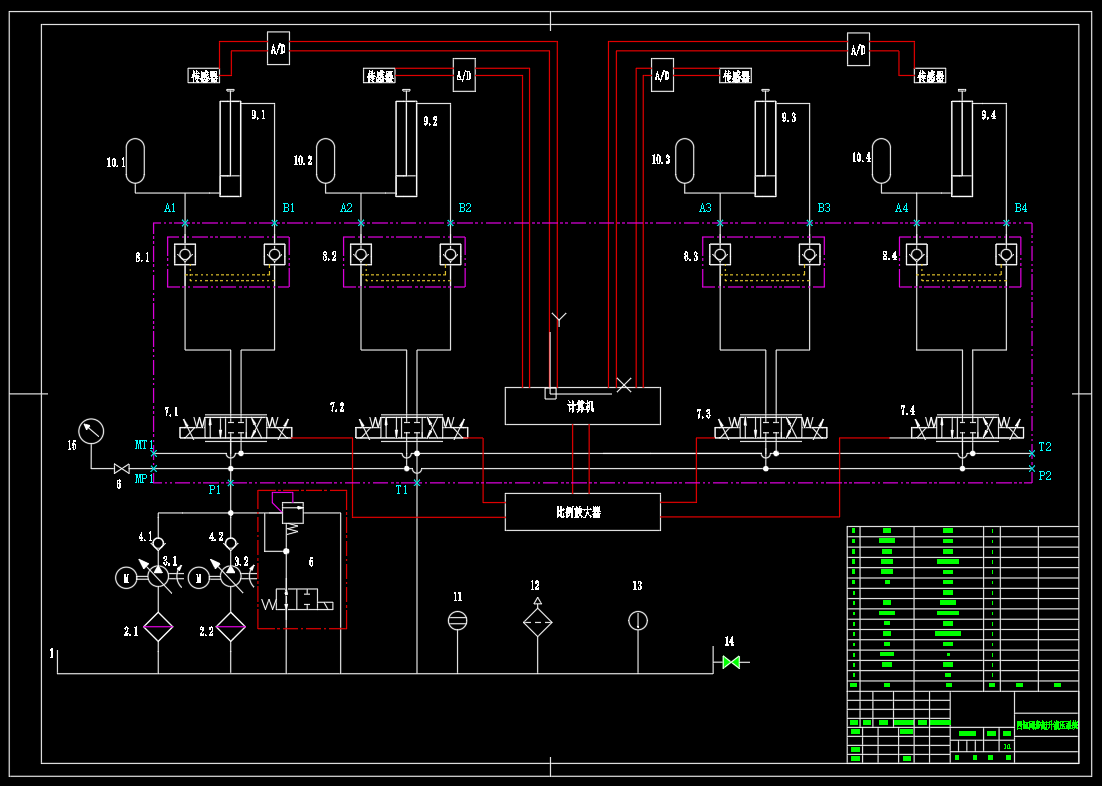Select air breather filter symbol 12
The image size is (1102, 786).
coord(538,621)
